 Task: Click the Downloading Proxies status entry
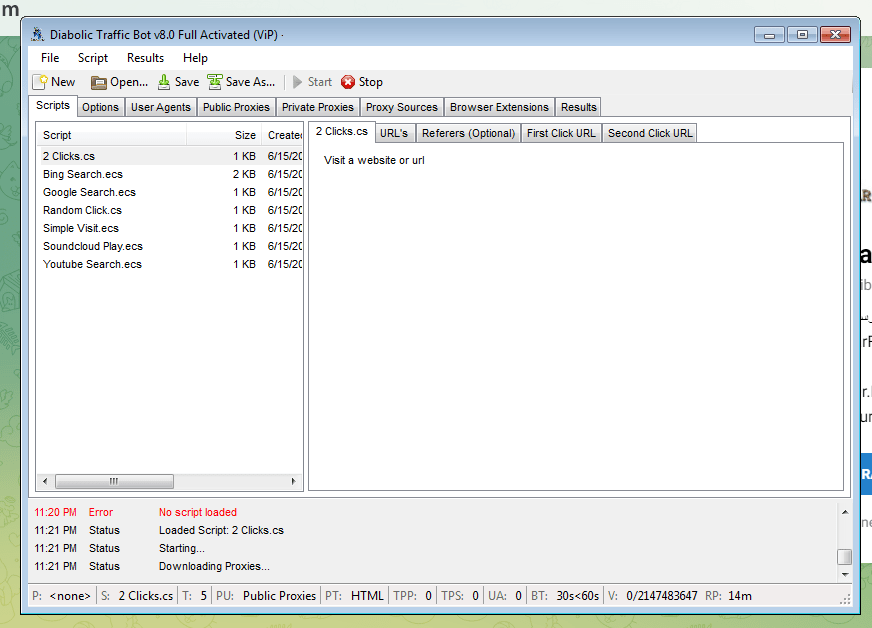[214, 566]
